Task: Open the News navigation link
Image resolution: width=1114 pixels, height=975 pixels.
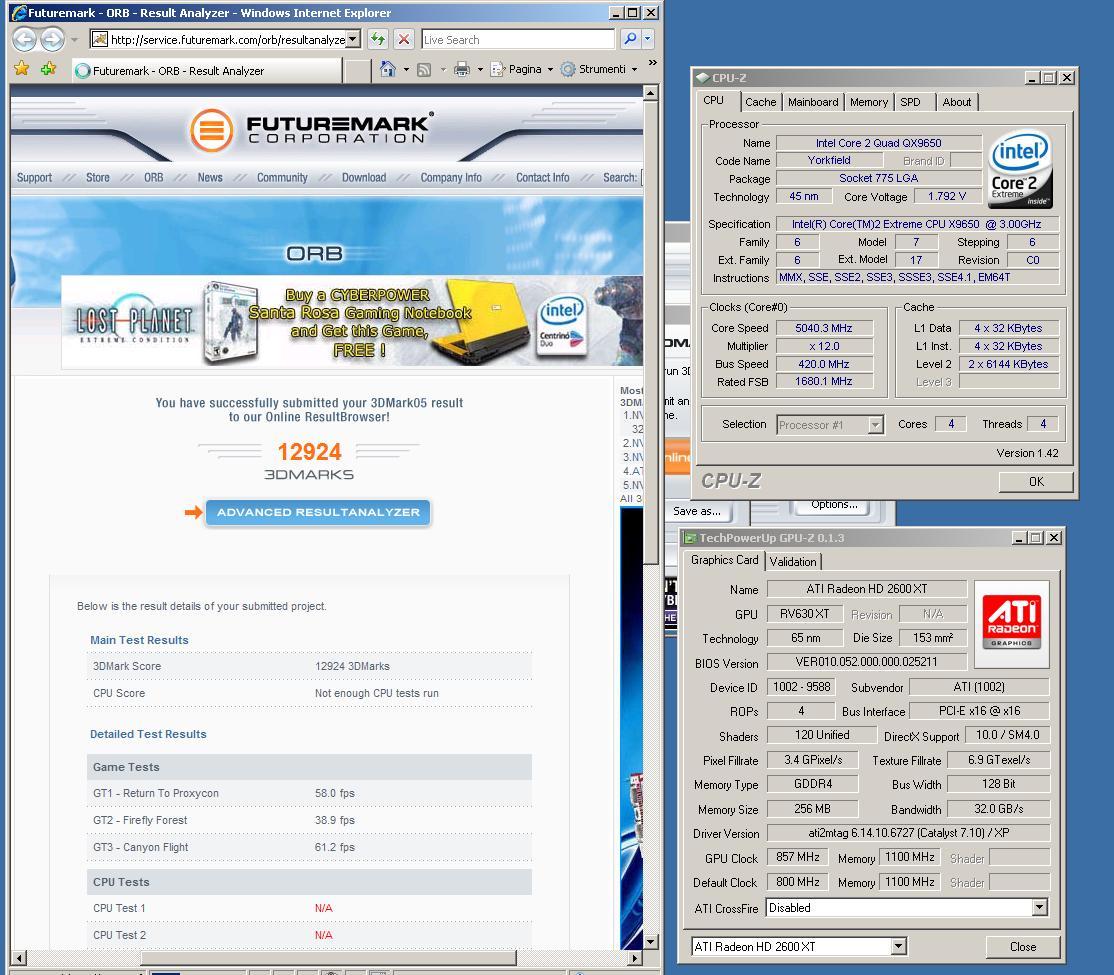Action: 210,178
